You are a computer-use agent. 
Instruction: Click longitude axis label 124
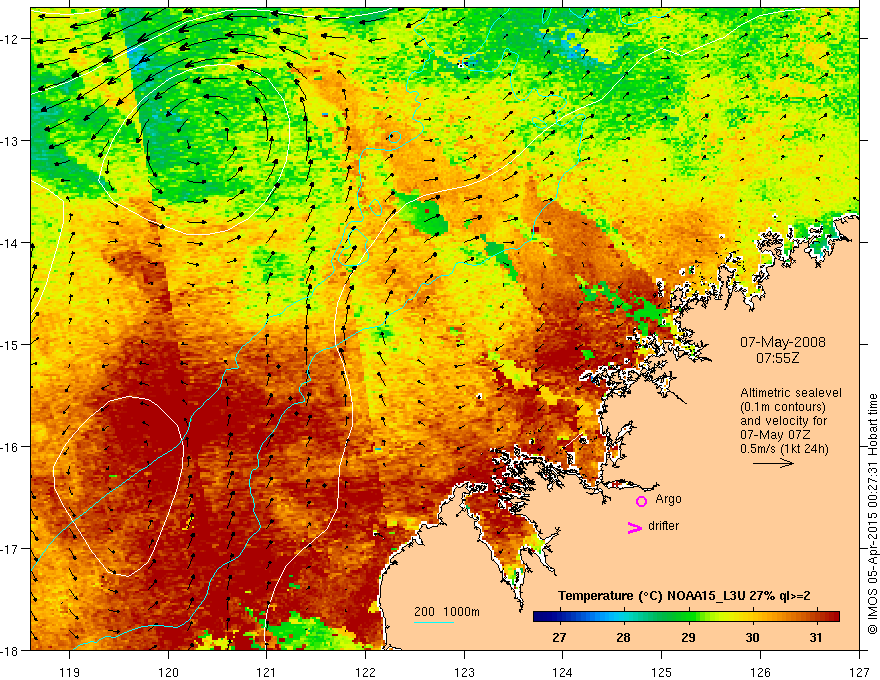[x=563, y=672]
